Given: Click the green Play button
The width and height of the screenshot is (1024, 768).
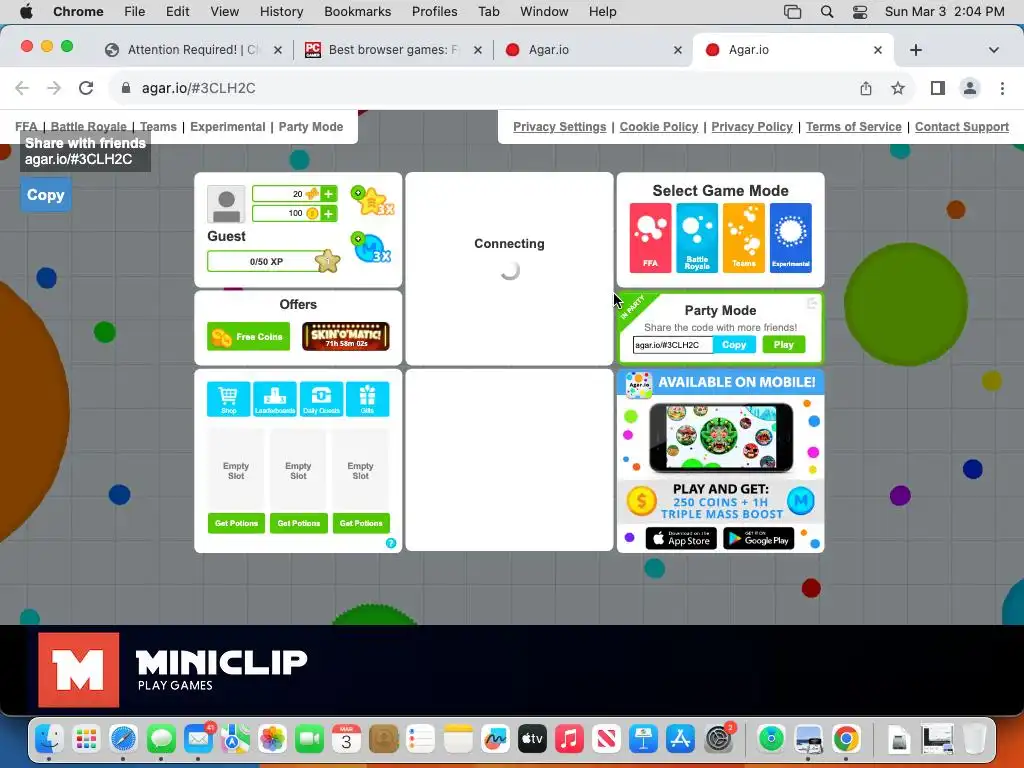Looking at the screenshot, I should [784, 344].
